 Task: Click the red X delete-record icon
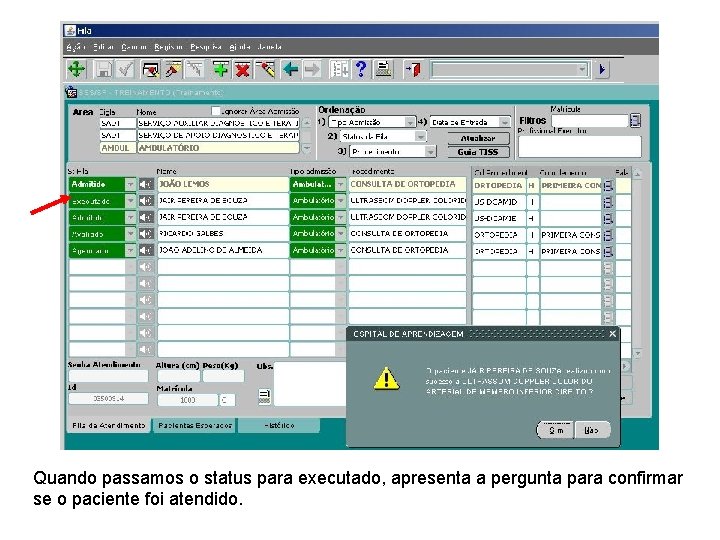(x=242, y=70)
